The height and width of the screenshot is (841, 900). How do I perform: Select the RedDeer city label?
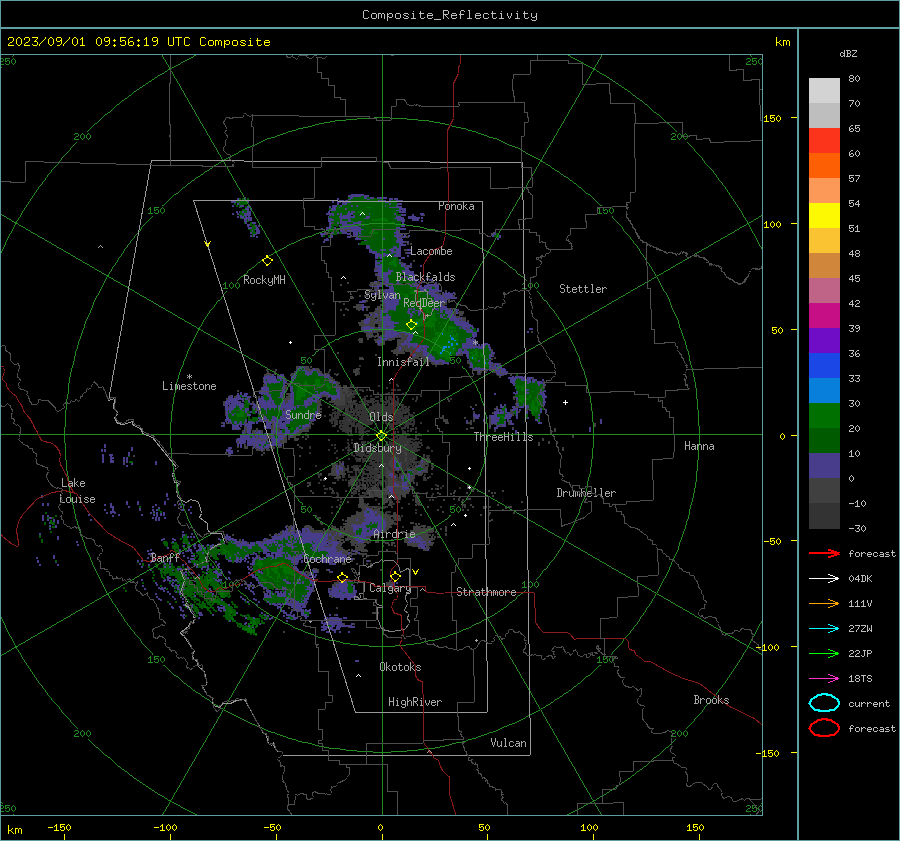click(x=424, y=303)
